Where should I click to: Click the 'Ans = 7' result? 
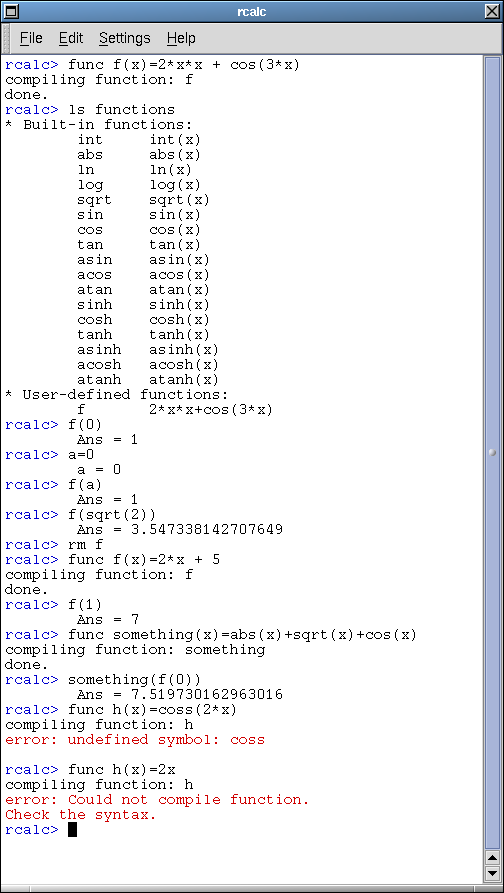pyautogui.click(x=108, y=620)
